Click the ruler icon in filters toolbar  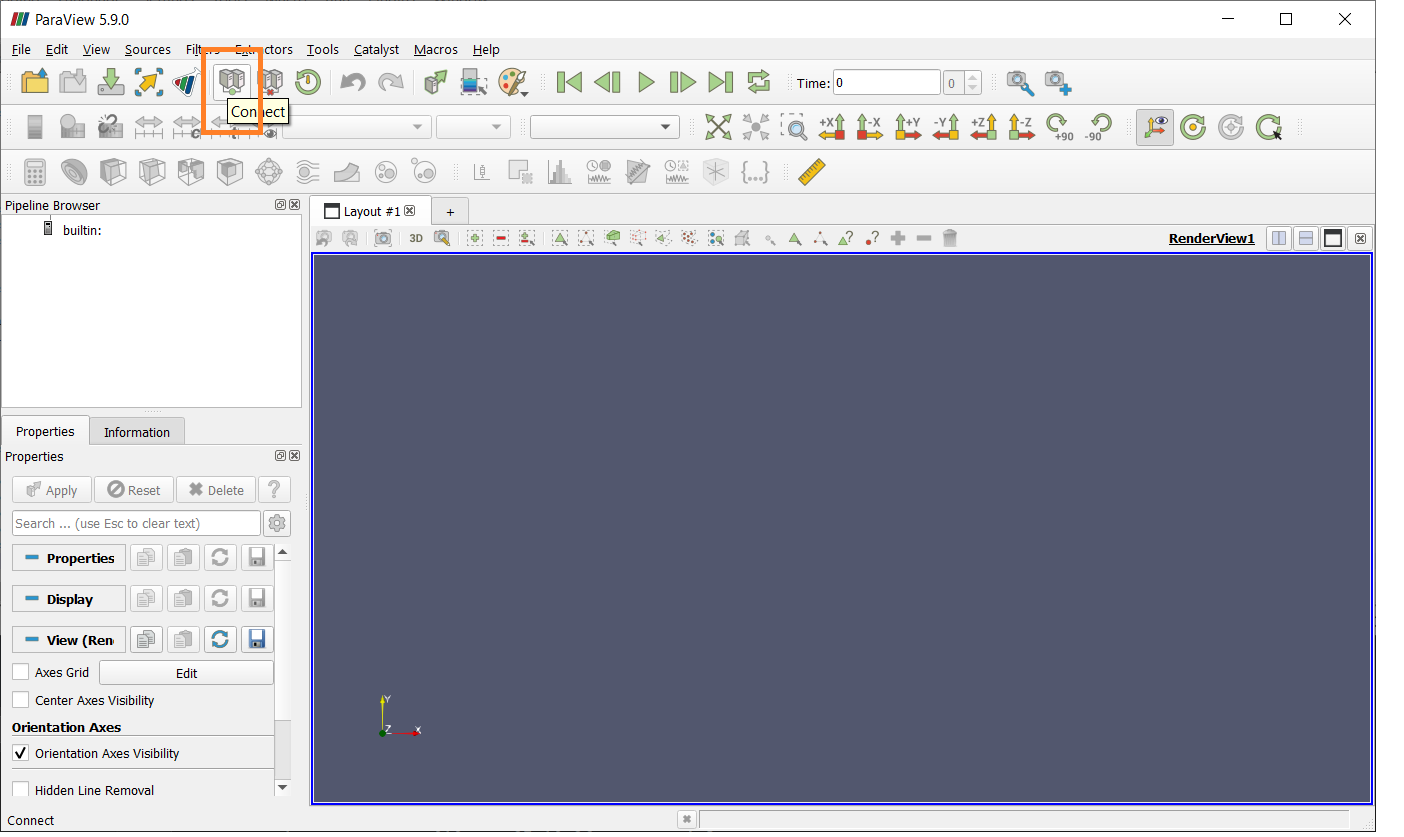(x=812, y=172)
